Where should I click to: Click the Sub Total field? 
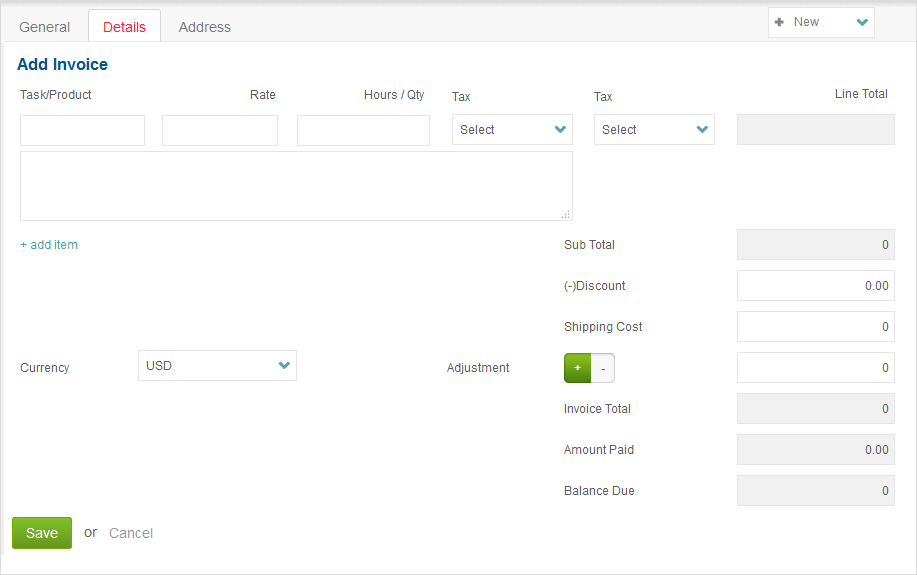(x=816, y=245)
